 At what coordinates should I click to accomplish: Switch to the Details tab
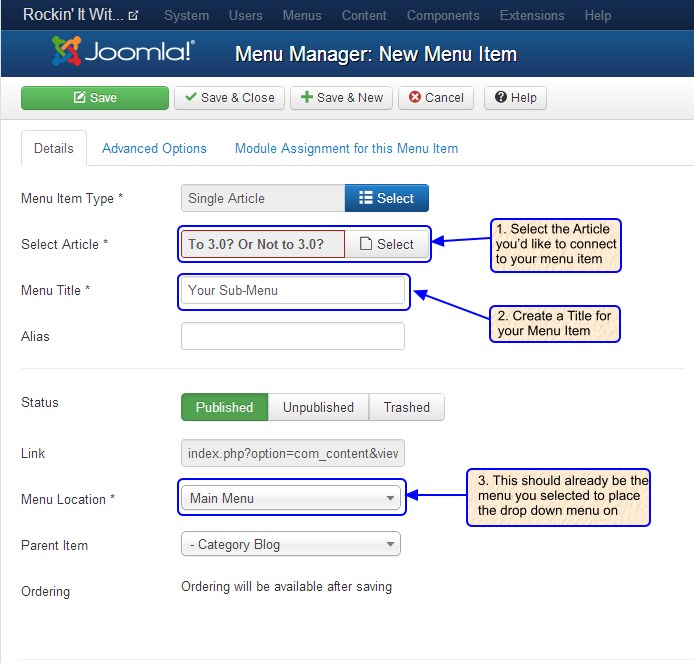tap(54, 148)
